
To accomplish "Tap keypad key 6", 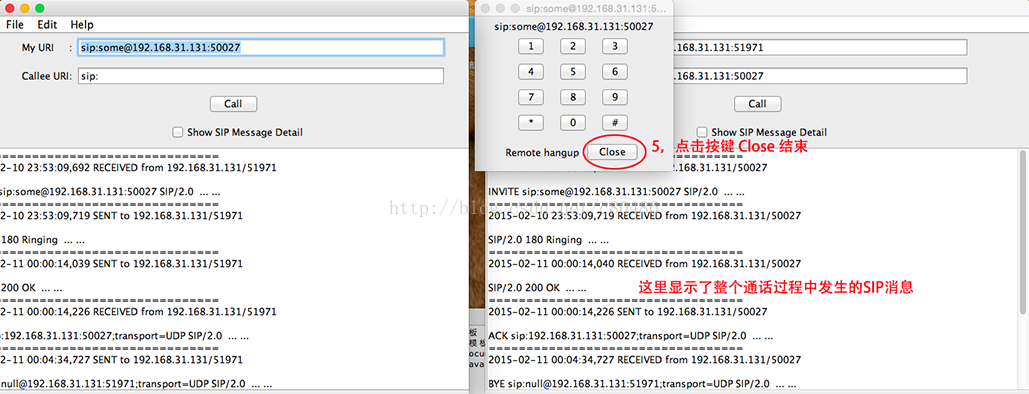I will pyautogui.click(x=615, y=72).
